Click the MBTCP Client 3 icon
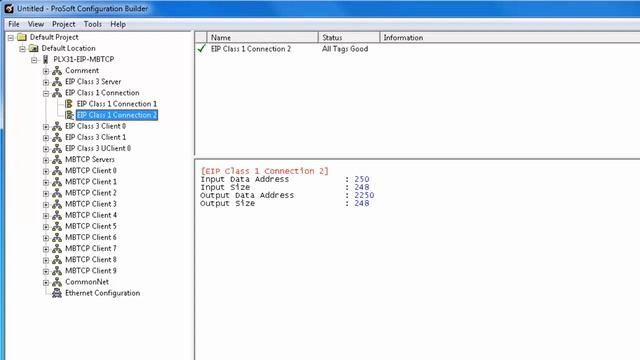 57,204
